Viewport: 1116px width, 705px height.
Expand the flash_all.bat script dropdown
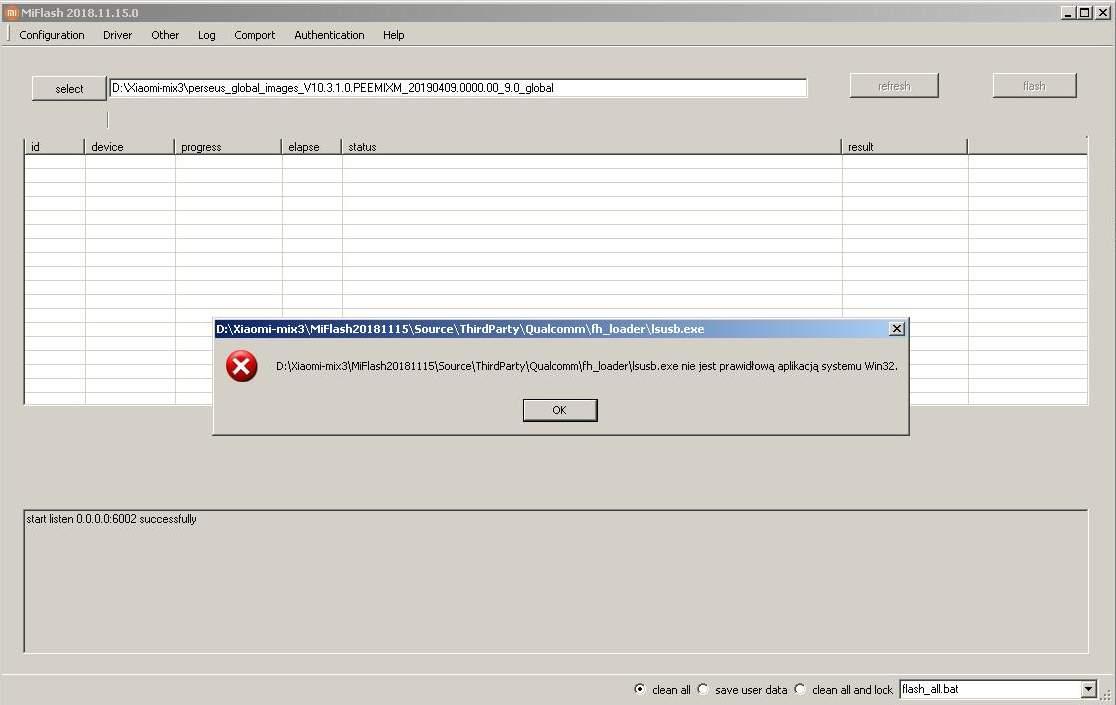(1088, 689)
